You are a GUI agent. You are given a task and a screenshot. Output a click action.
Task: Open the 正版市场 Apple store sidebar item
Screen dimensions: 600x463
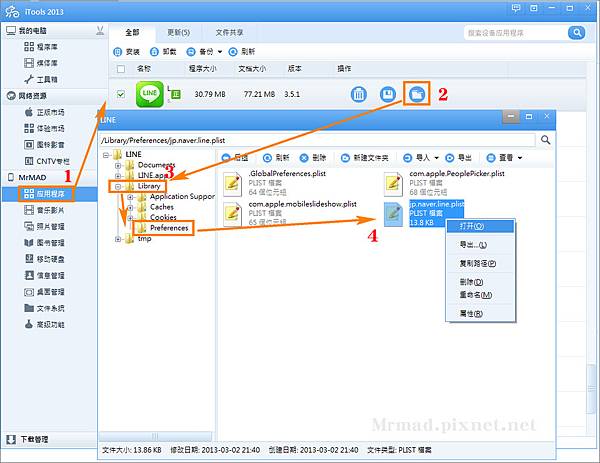click(x=44, y=112)
